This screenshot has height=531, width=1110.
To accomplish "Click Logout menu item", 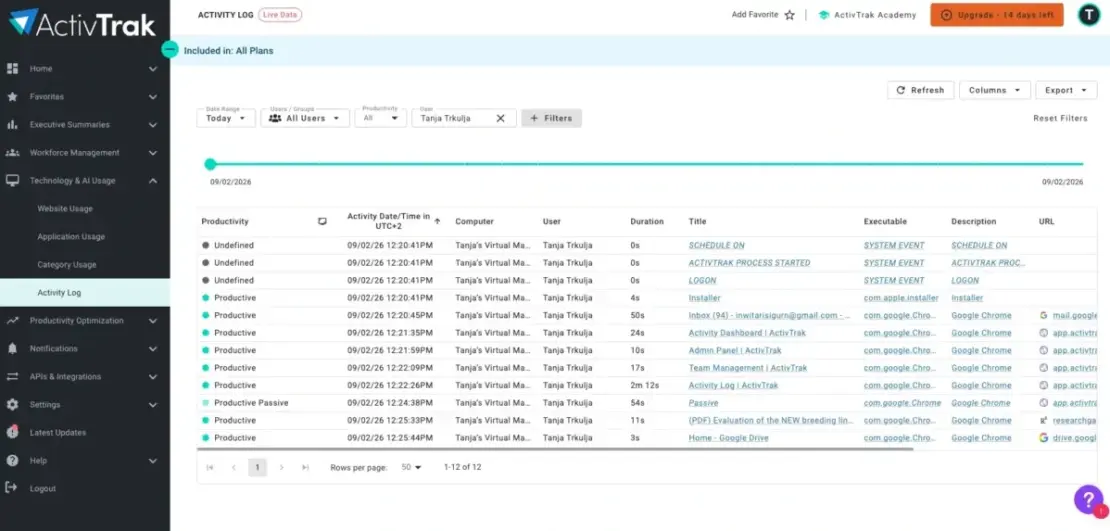I will click(x=42, y=489).
